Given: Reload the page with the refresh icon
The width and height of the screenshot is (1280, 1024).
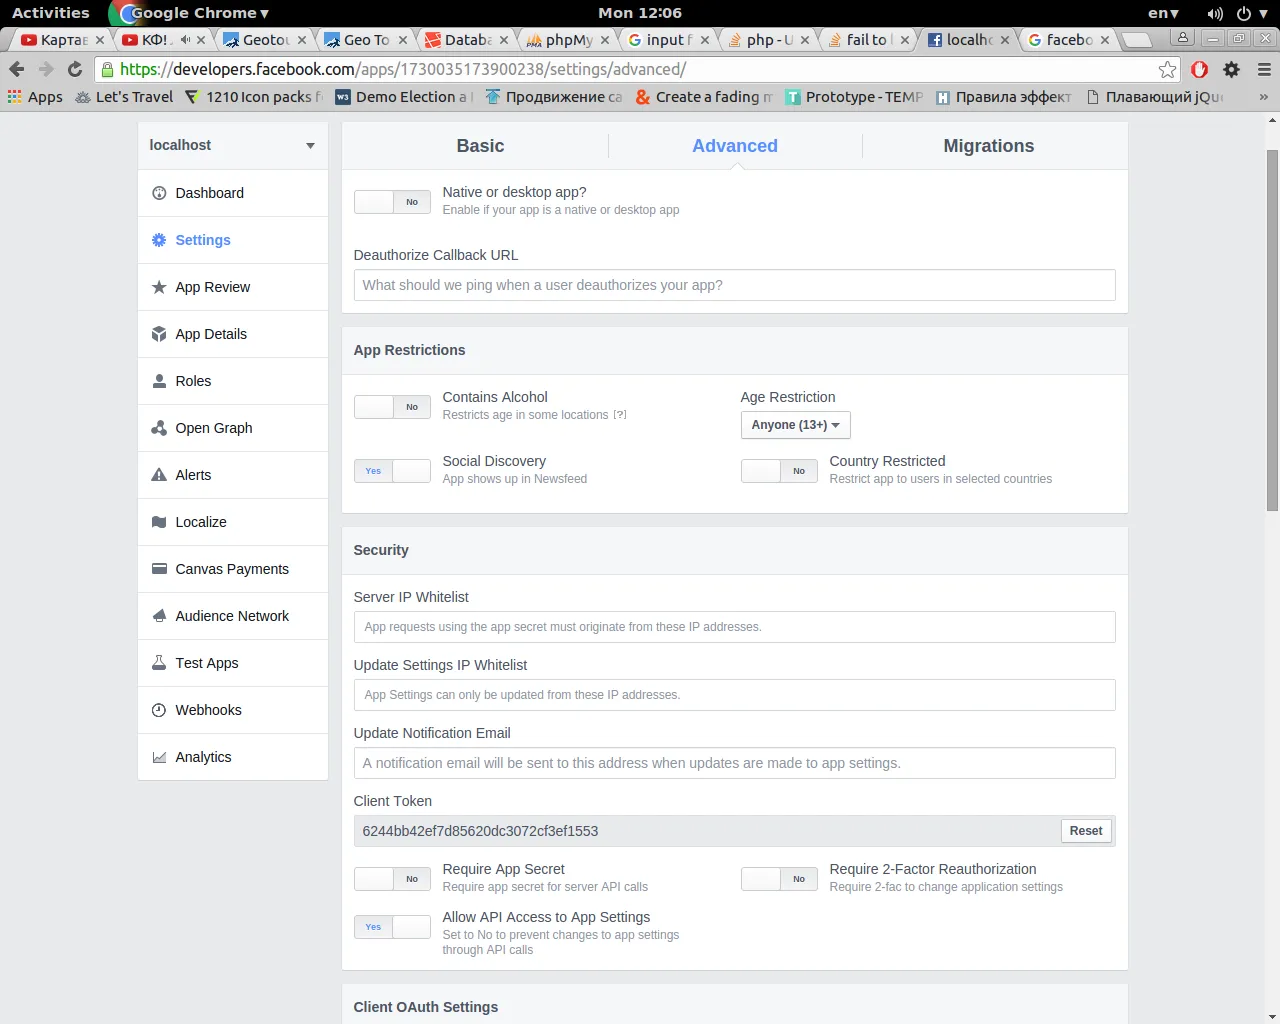Looking at the screenshot, I should [75, 69].
